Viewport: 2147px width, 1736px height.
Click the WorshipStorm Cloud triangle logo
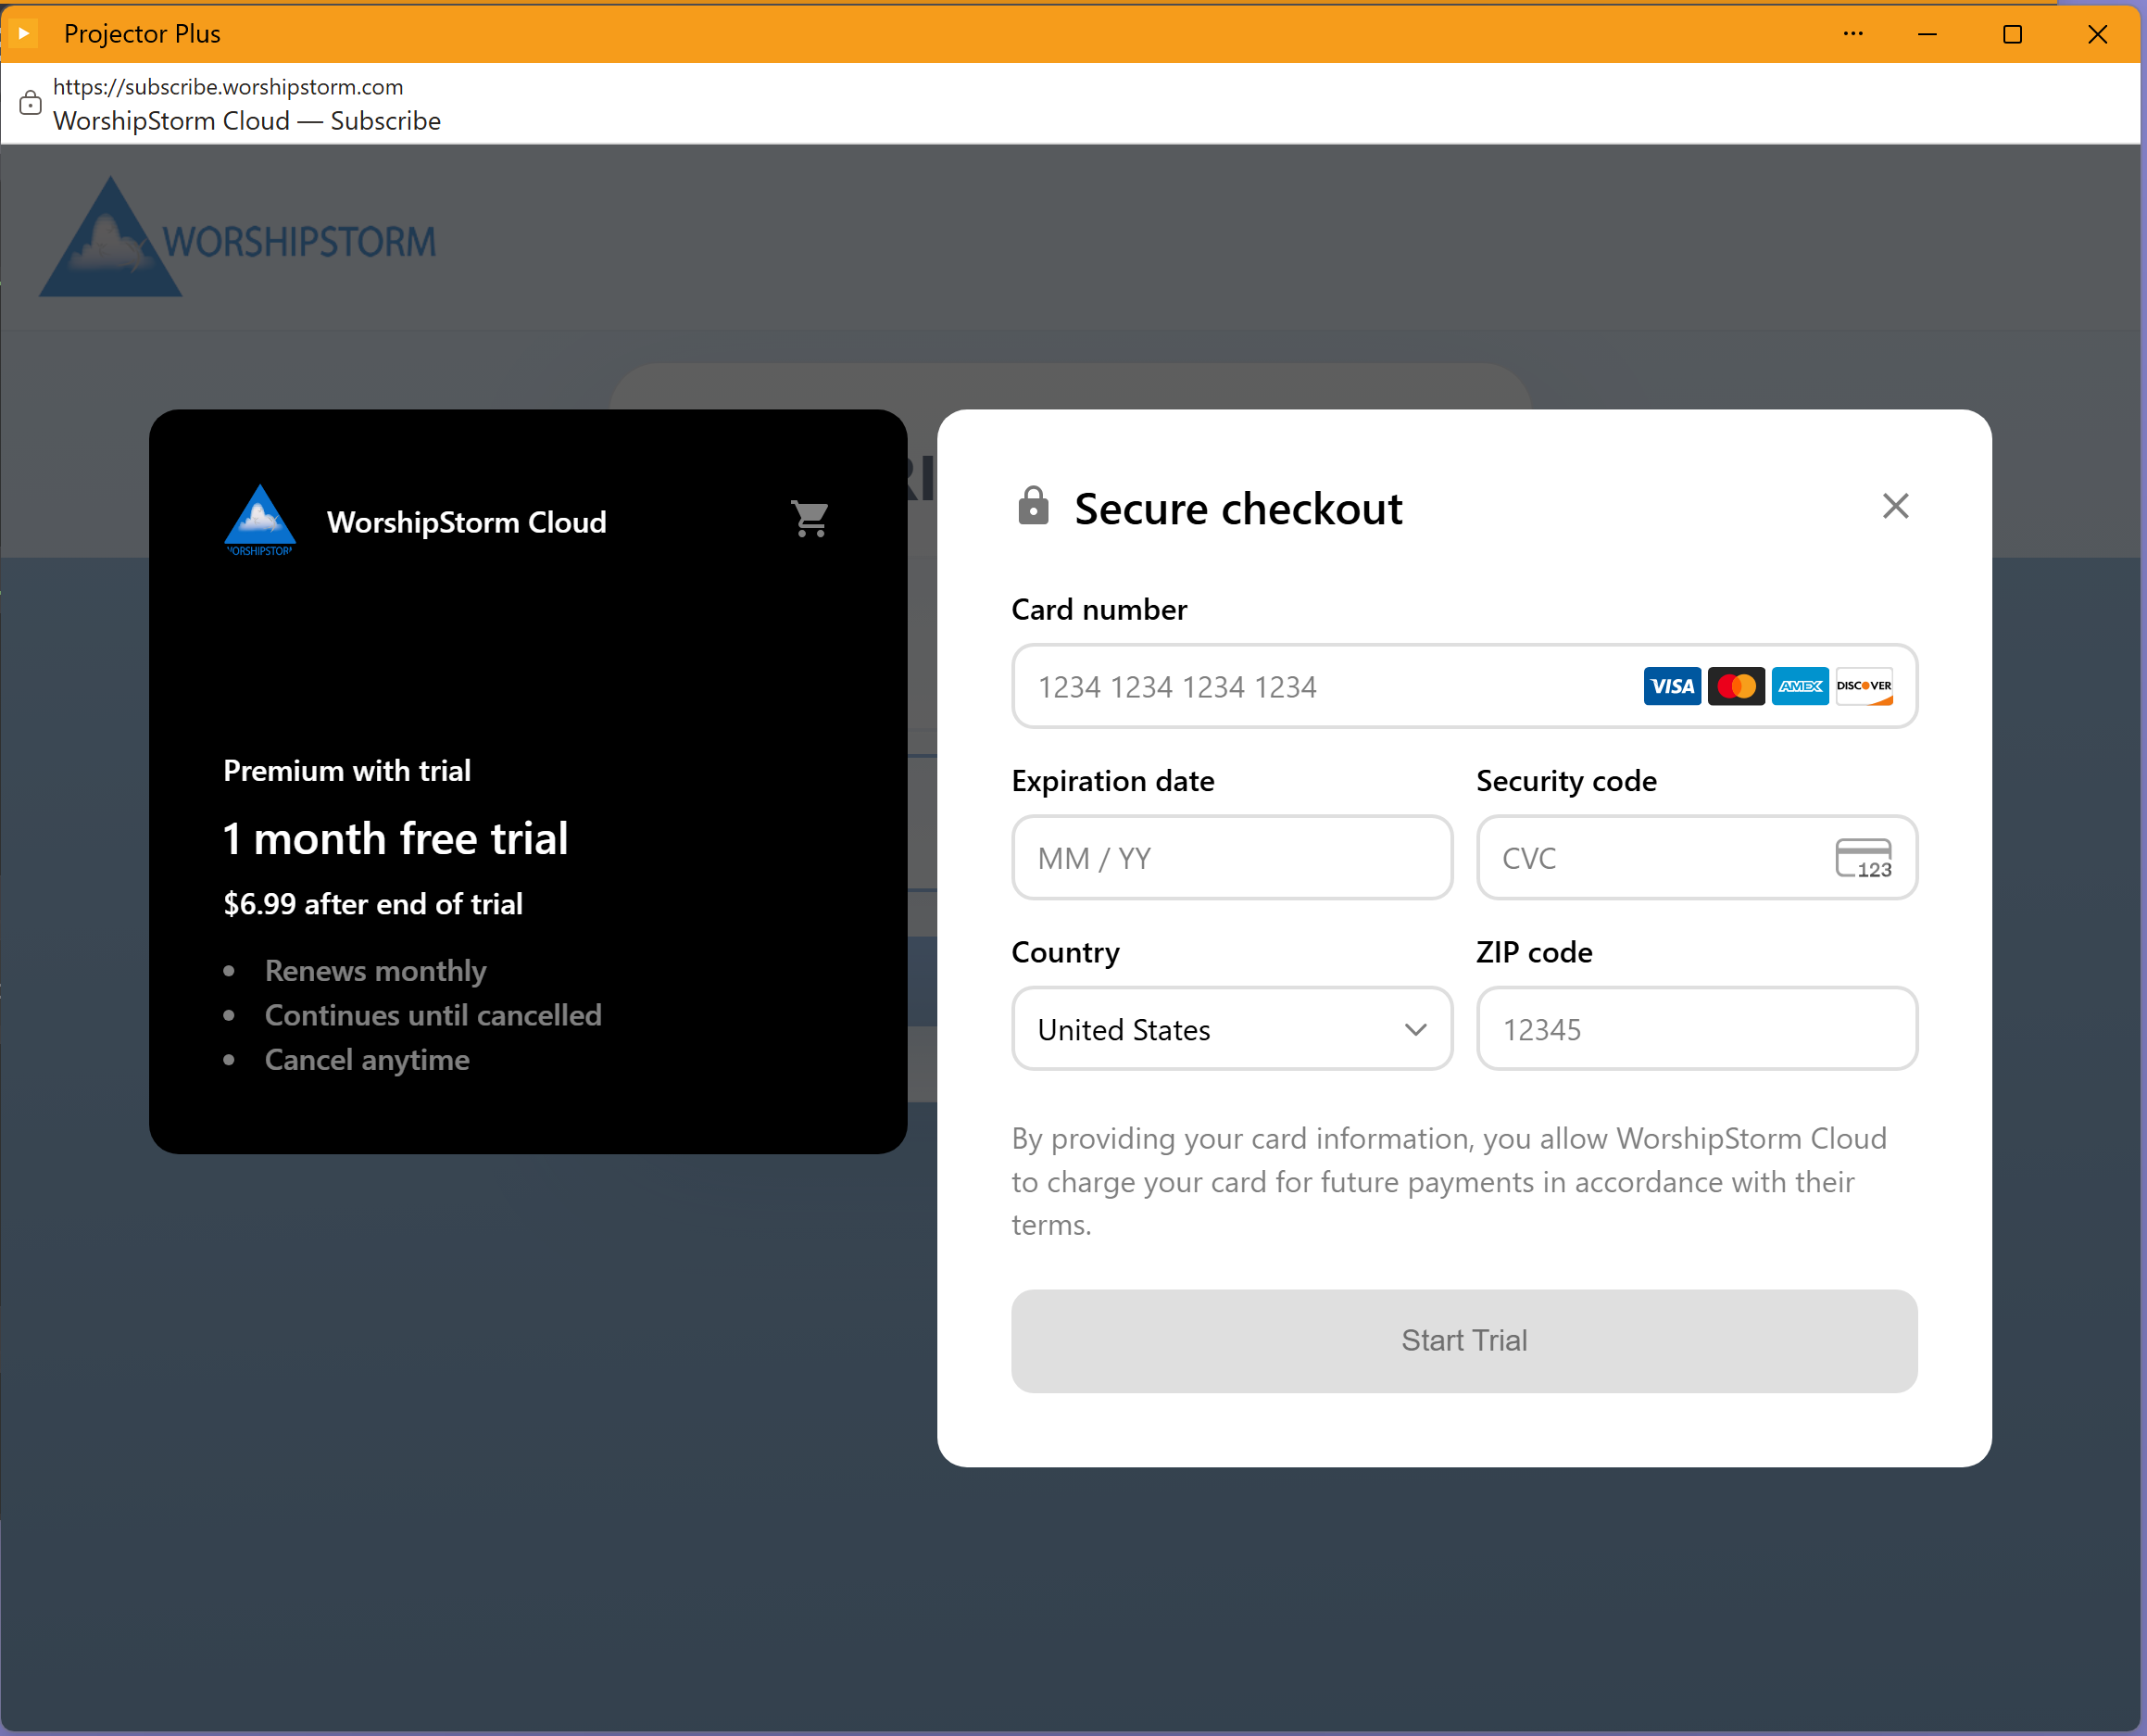coord(259,520)
